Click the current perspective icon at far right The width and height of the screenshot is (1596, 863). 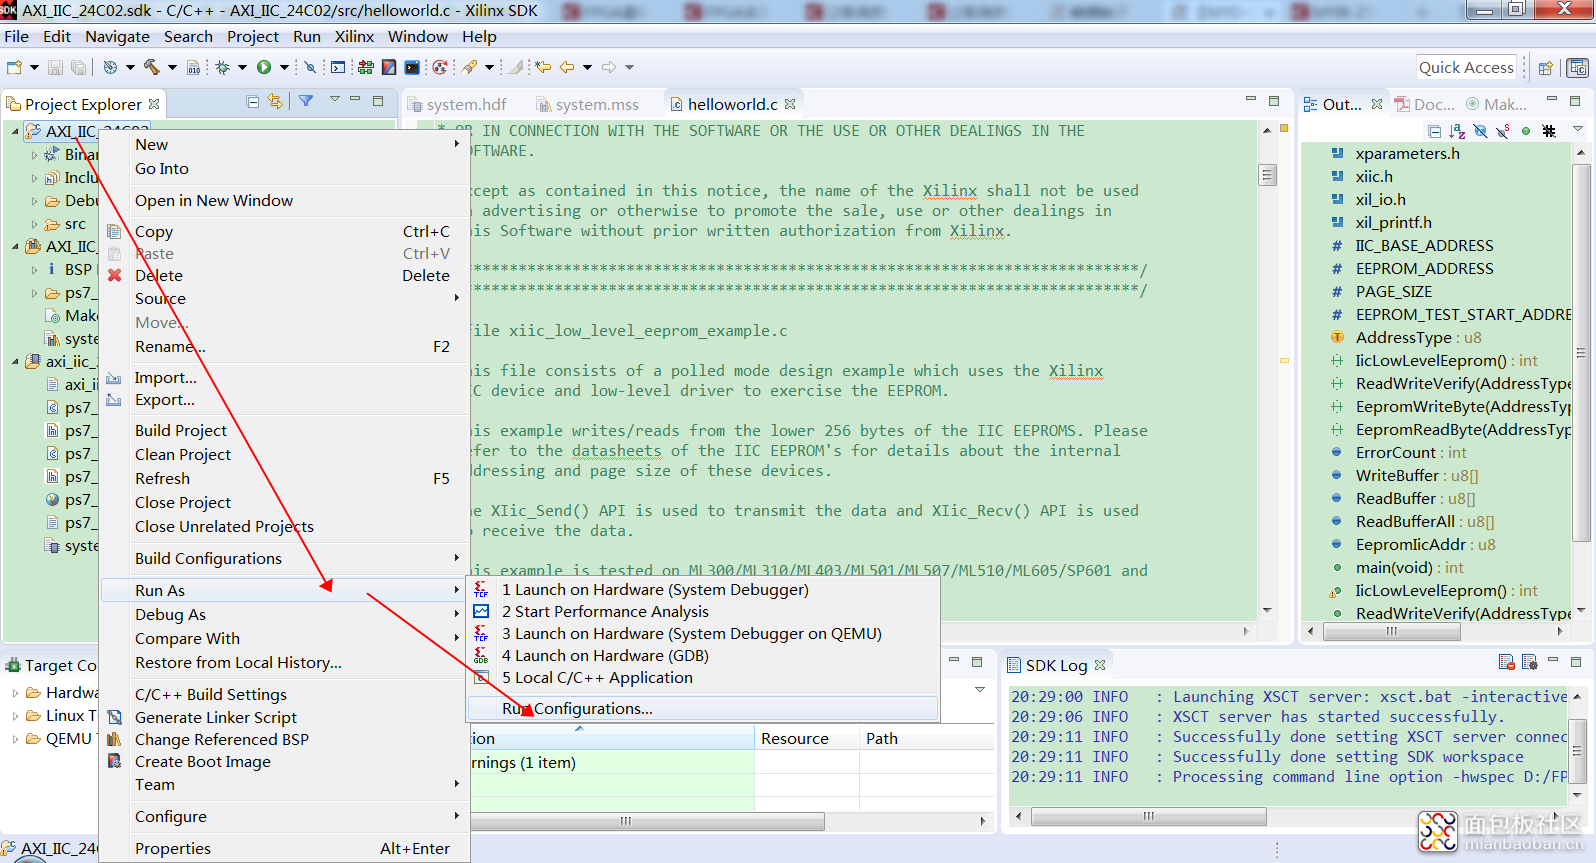(1578, 68)
